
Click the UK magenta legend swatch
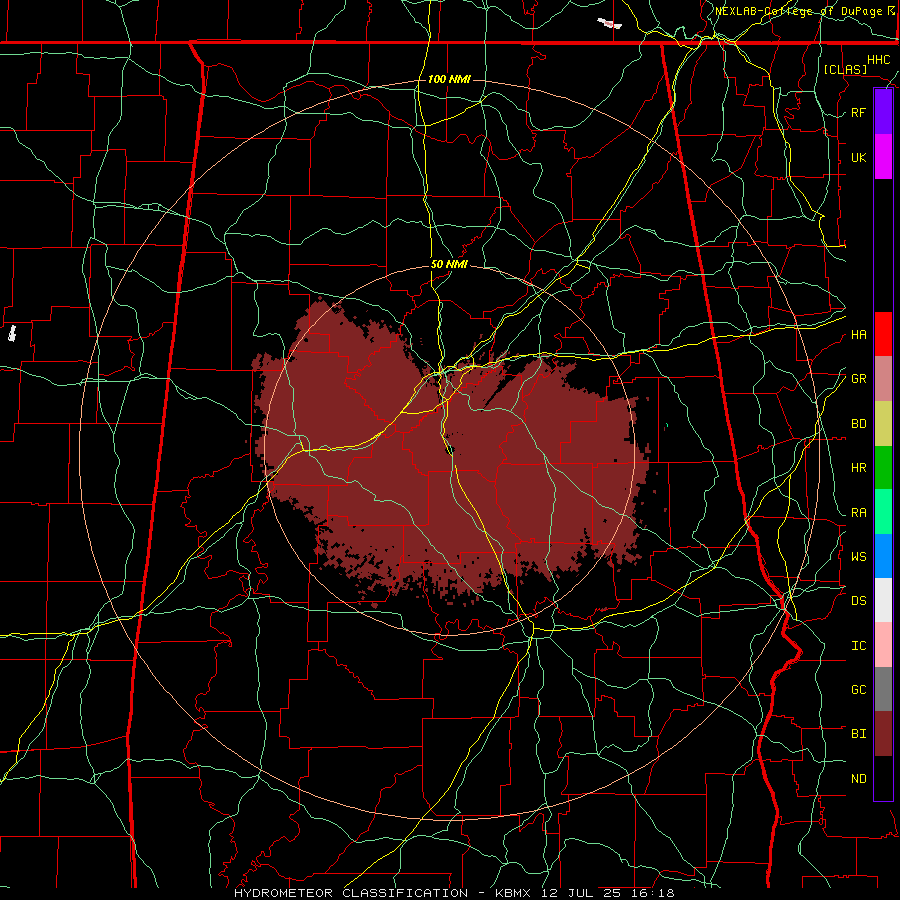pyautogui.click(x=883, y=157)
